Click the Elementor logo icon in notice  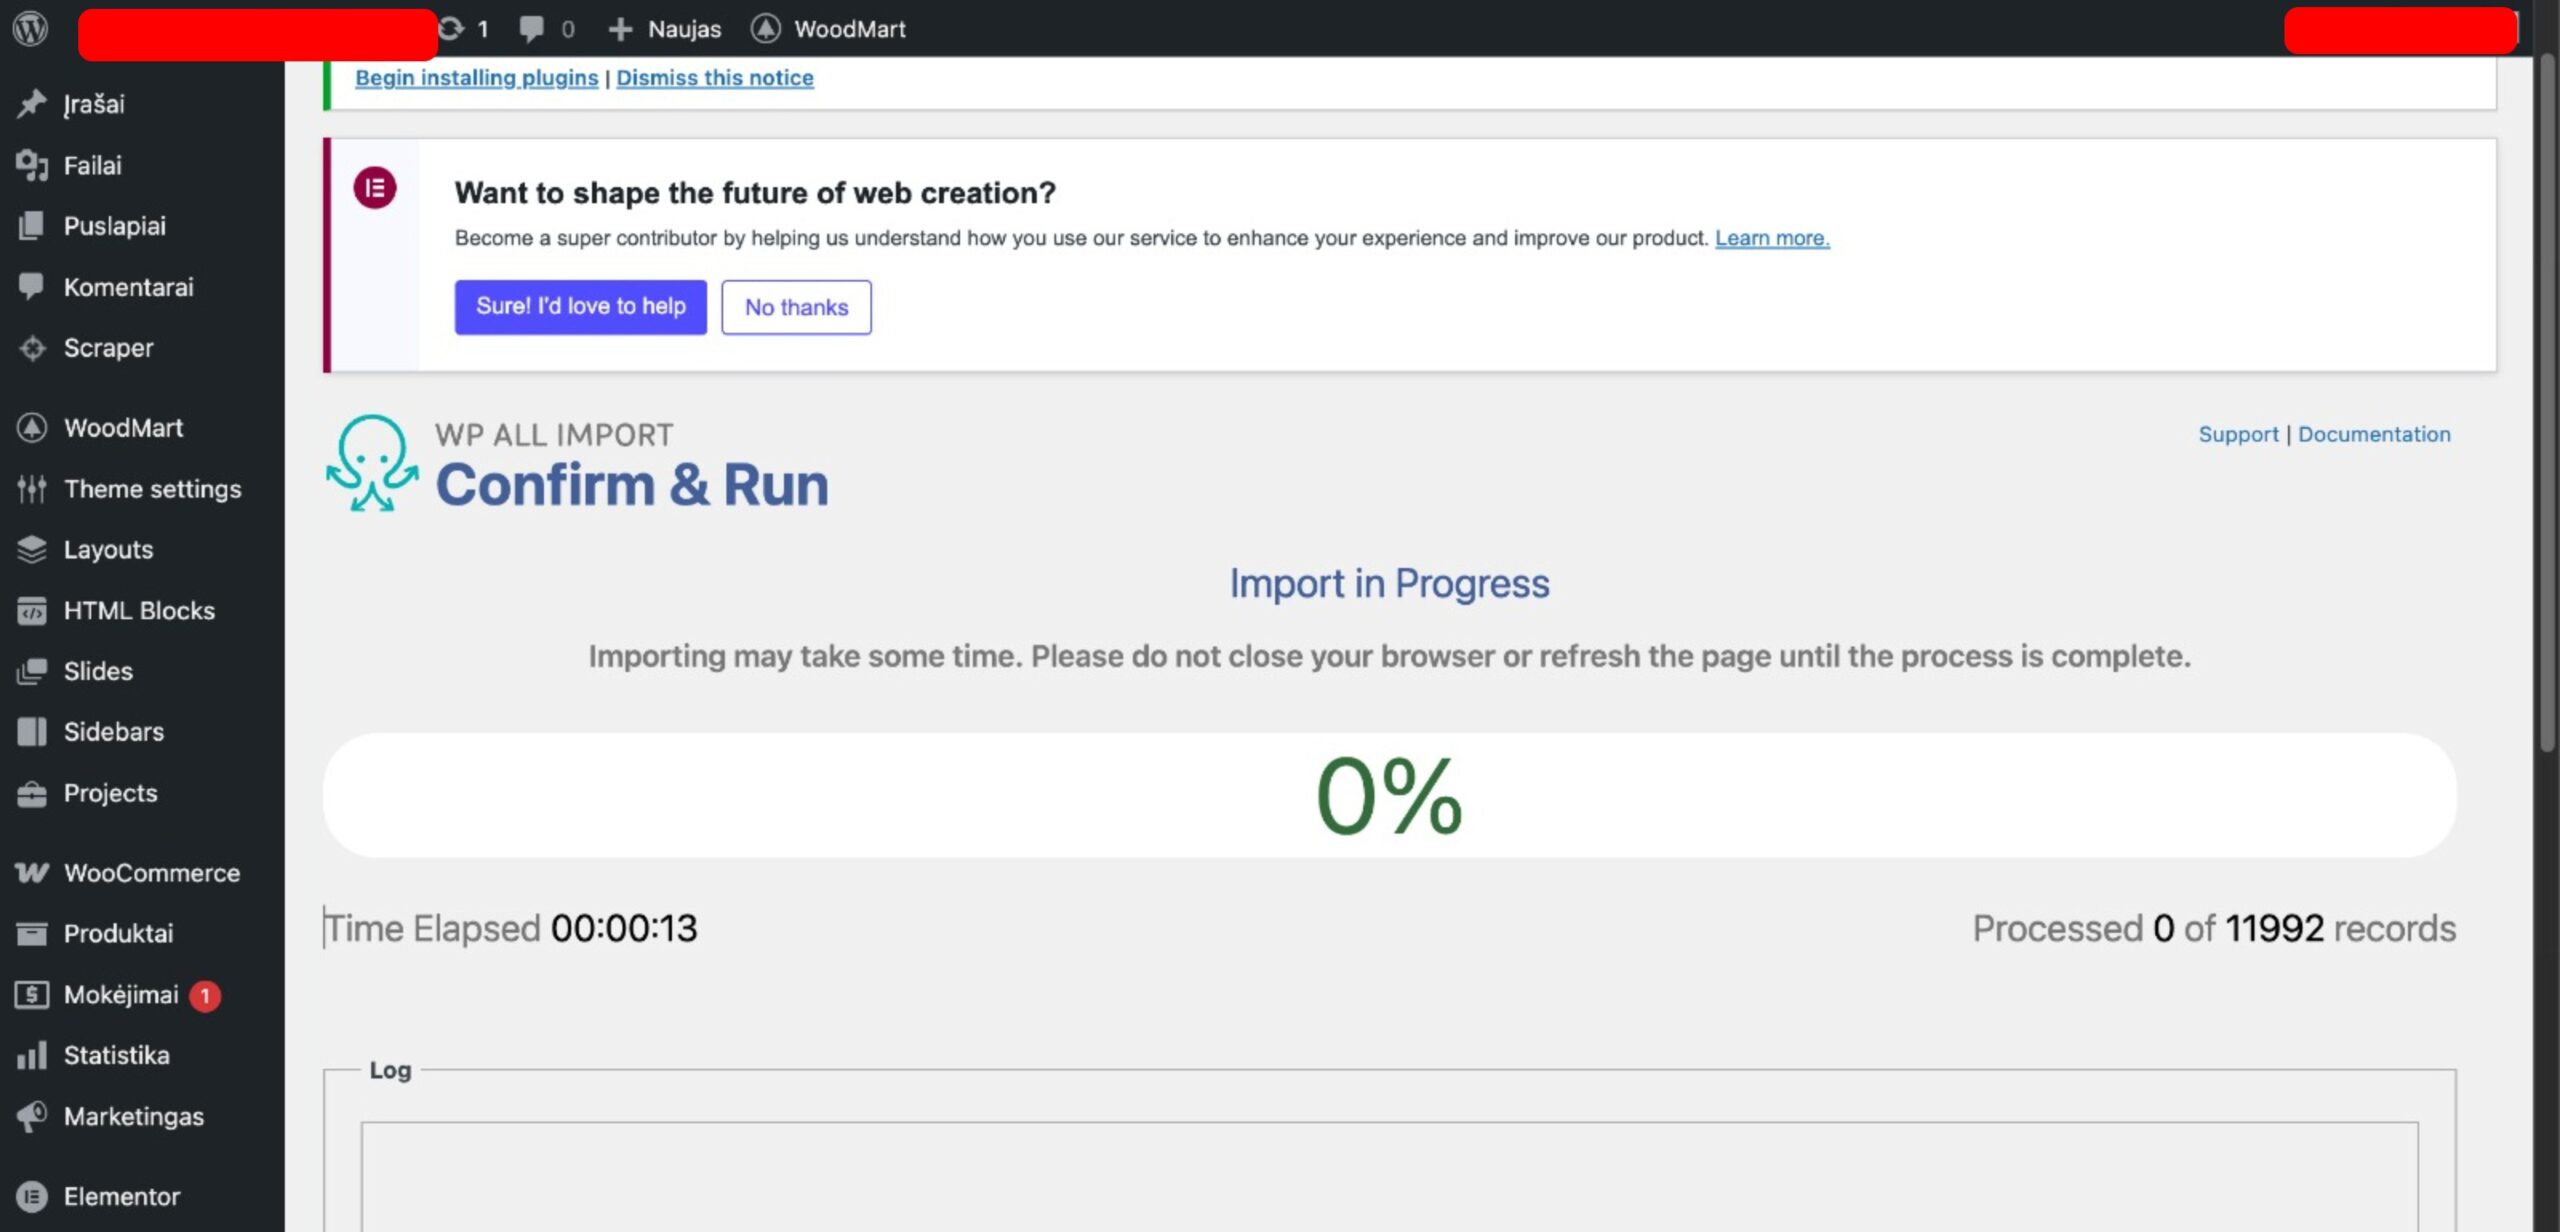(x=375, y=188)
